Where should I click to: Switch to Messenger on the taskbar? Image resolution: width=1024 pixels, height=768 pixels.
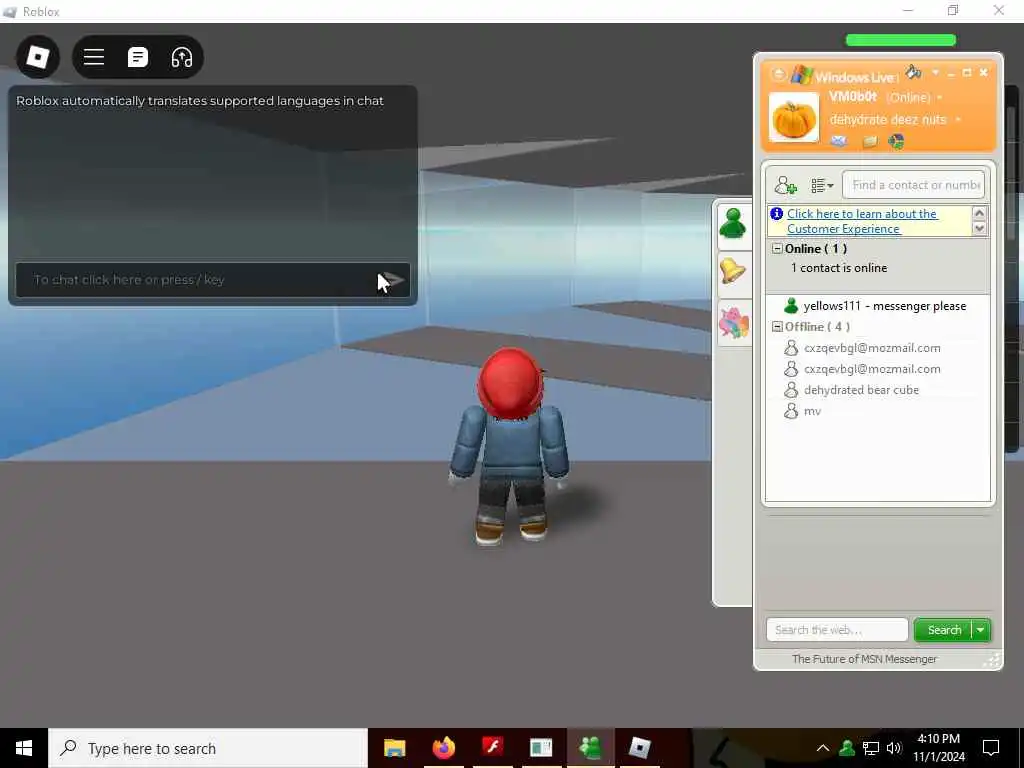coord(590,748)
